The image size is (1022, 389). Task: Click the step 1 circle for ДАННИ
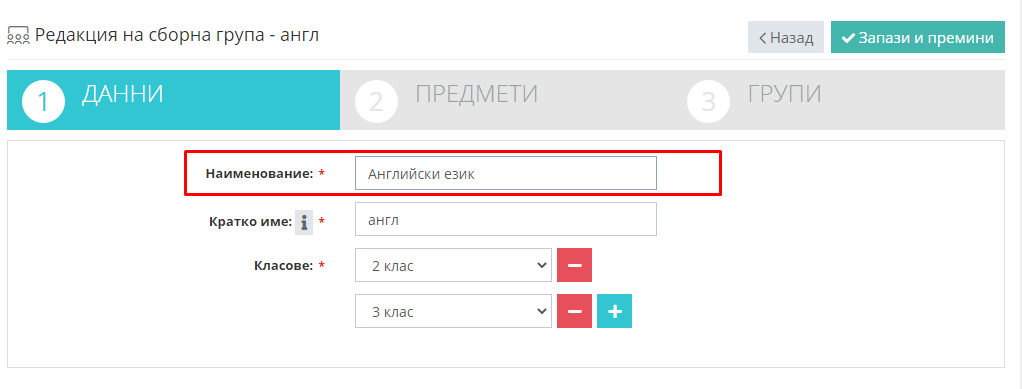tap(44, 102)
